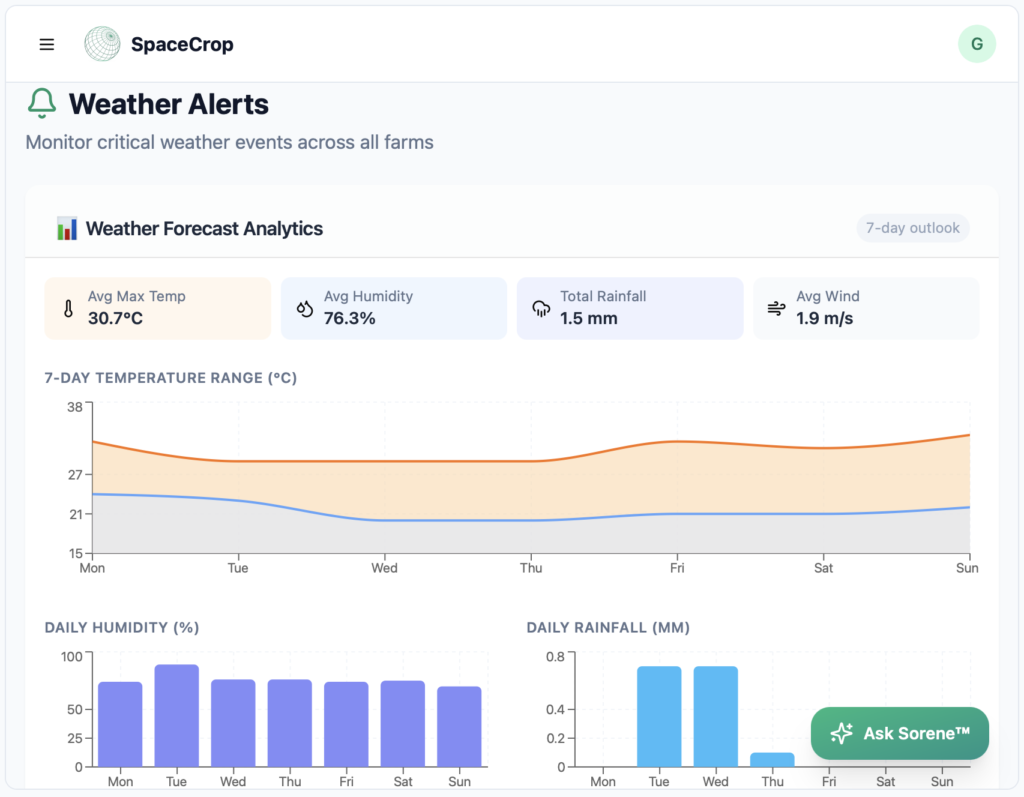
Task: Click the rain cloud icon in Total Rainfall
Action: pyautogui.click(x=540, y=309)
